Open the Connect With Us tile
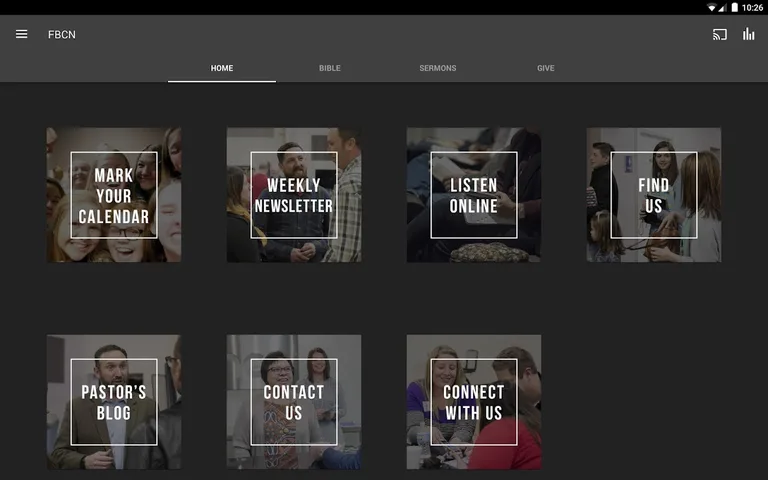768x480 pixels. [x=474, y=402]
